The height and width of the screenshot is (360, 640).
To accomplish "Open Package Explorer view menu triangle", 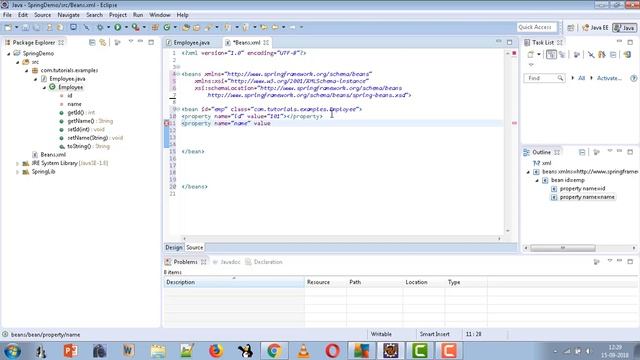I will pos(131,42).
